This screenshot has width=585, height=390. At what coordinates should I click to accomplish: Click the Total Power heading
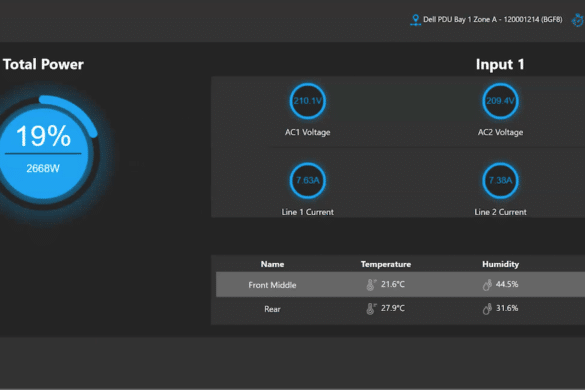point(43,64)
